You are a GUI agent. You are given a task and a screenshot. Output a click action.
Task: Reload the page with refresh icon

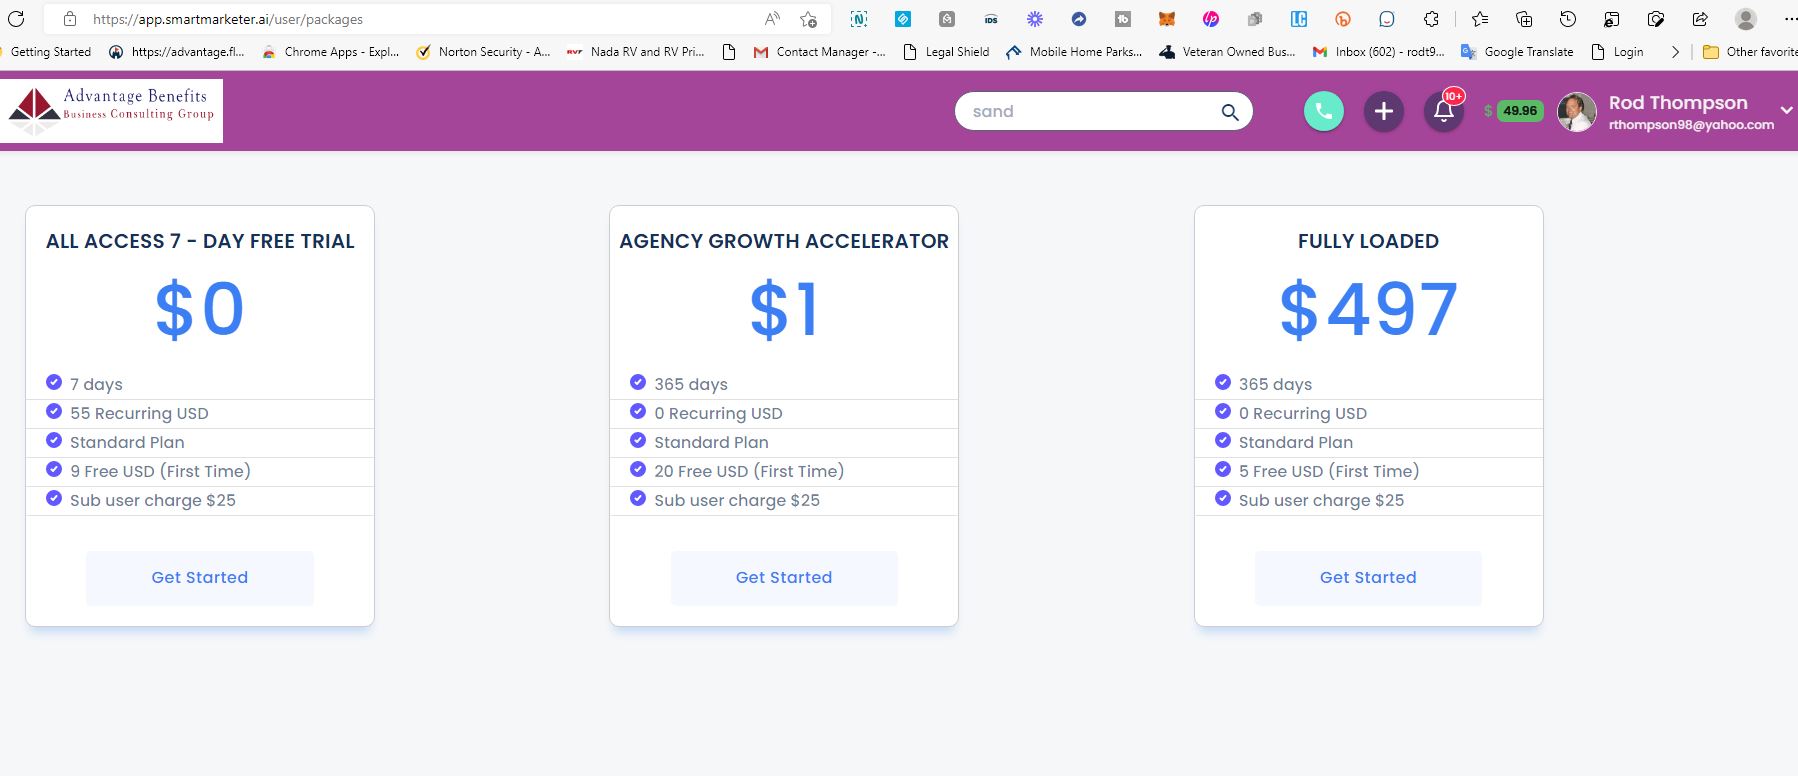(x=16, y=19)
